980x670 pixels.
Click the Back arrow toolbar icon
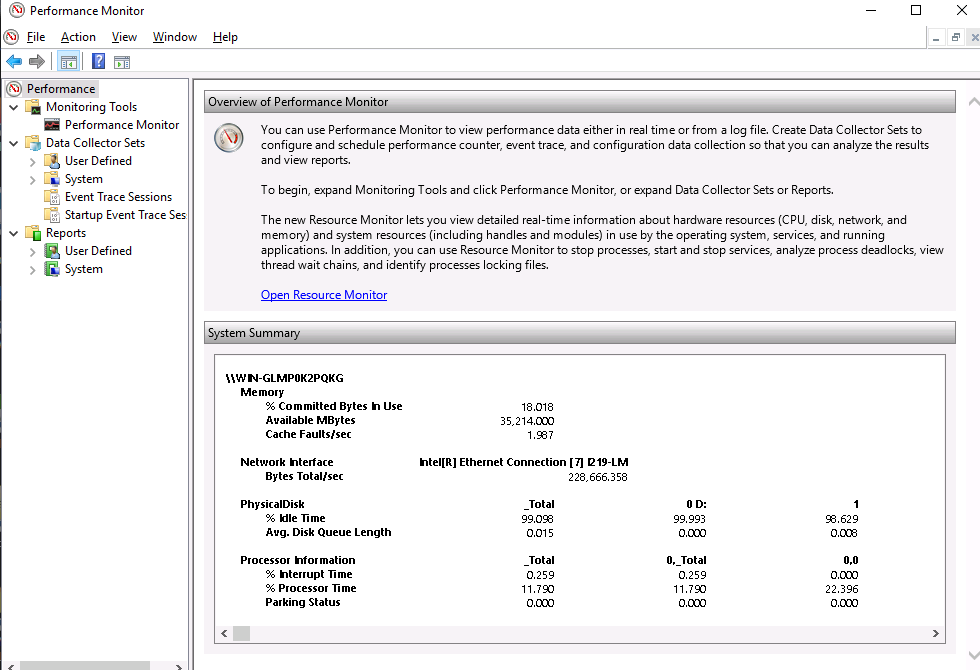click(x=14, y=61)
